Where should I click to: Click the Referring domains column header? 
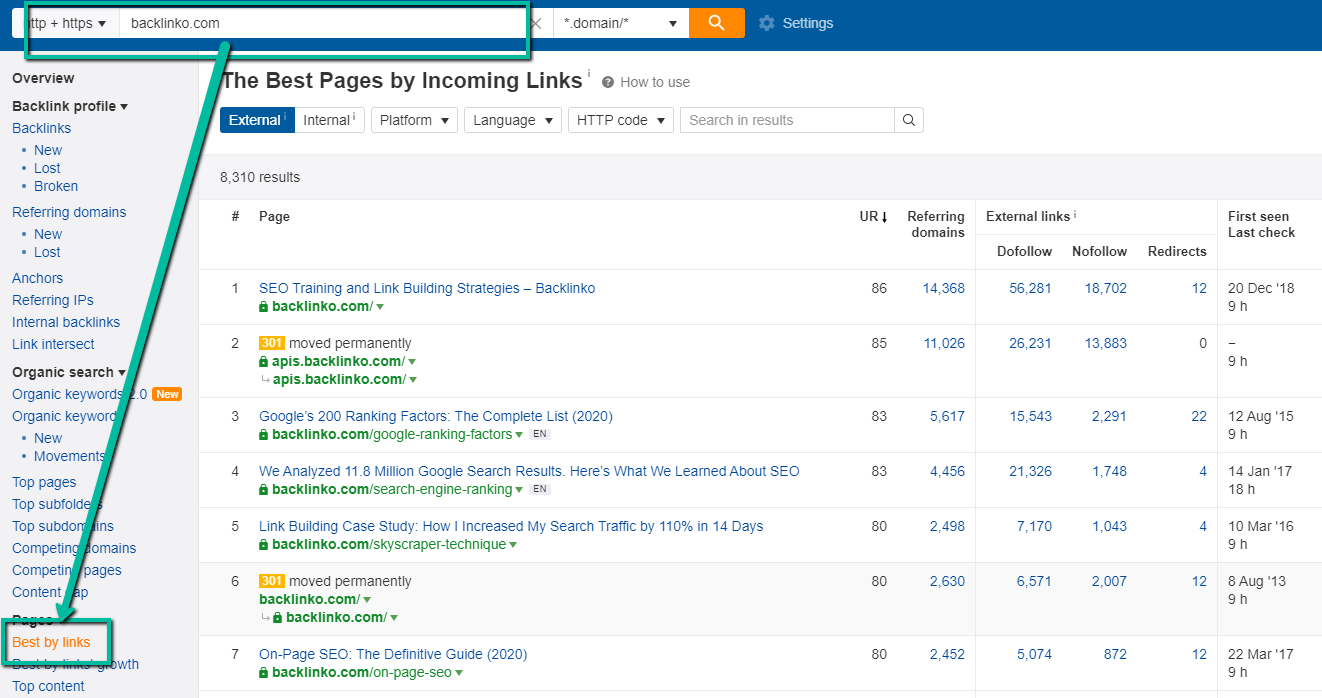coord(936,224)
